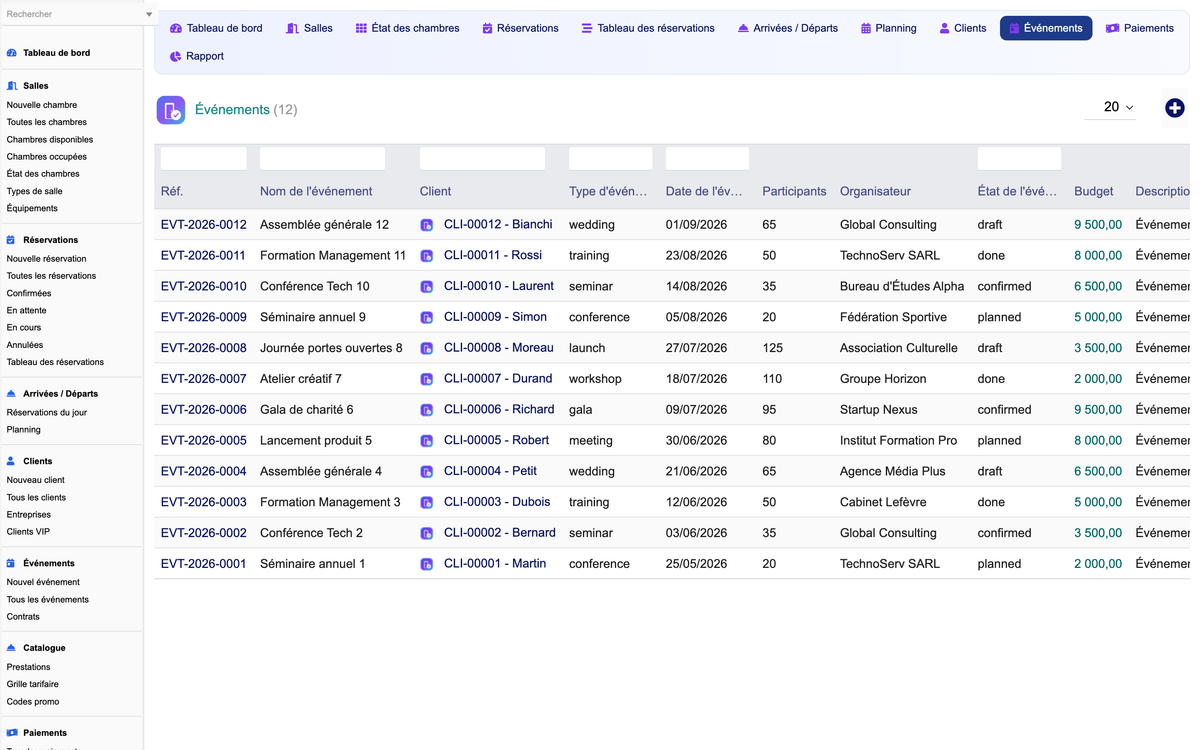Open the Salles top tab

[309, 28]
